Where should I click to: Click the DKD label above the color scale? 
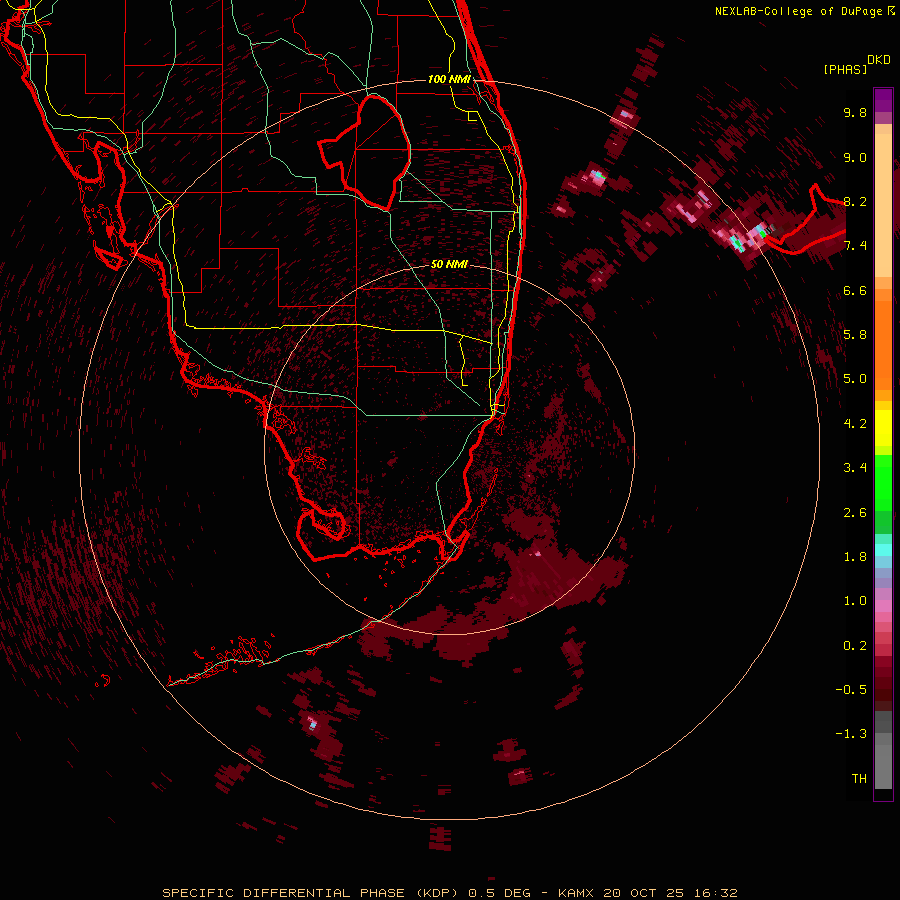[878, 60]
